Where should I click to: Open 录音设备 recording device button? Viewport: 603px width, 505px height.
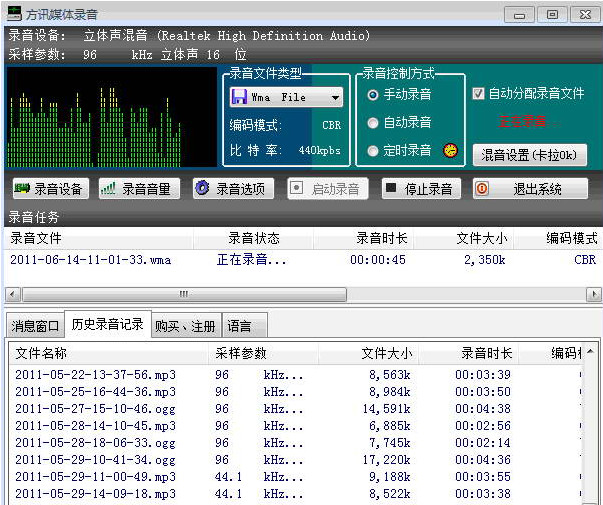click(51, 188)
